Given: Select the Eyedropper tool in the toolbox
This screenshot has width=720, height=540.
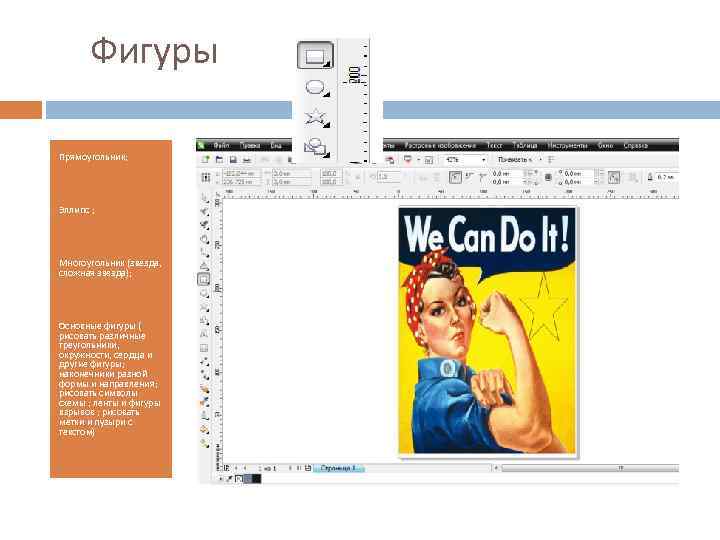Looking at the screenshot, I should pyautogui.click(x=204, y=403).
